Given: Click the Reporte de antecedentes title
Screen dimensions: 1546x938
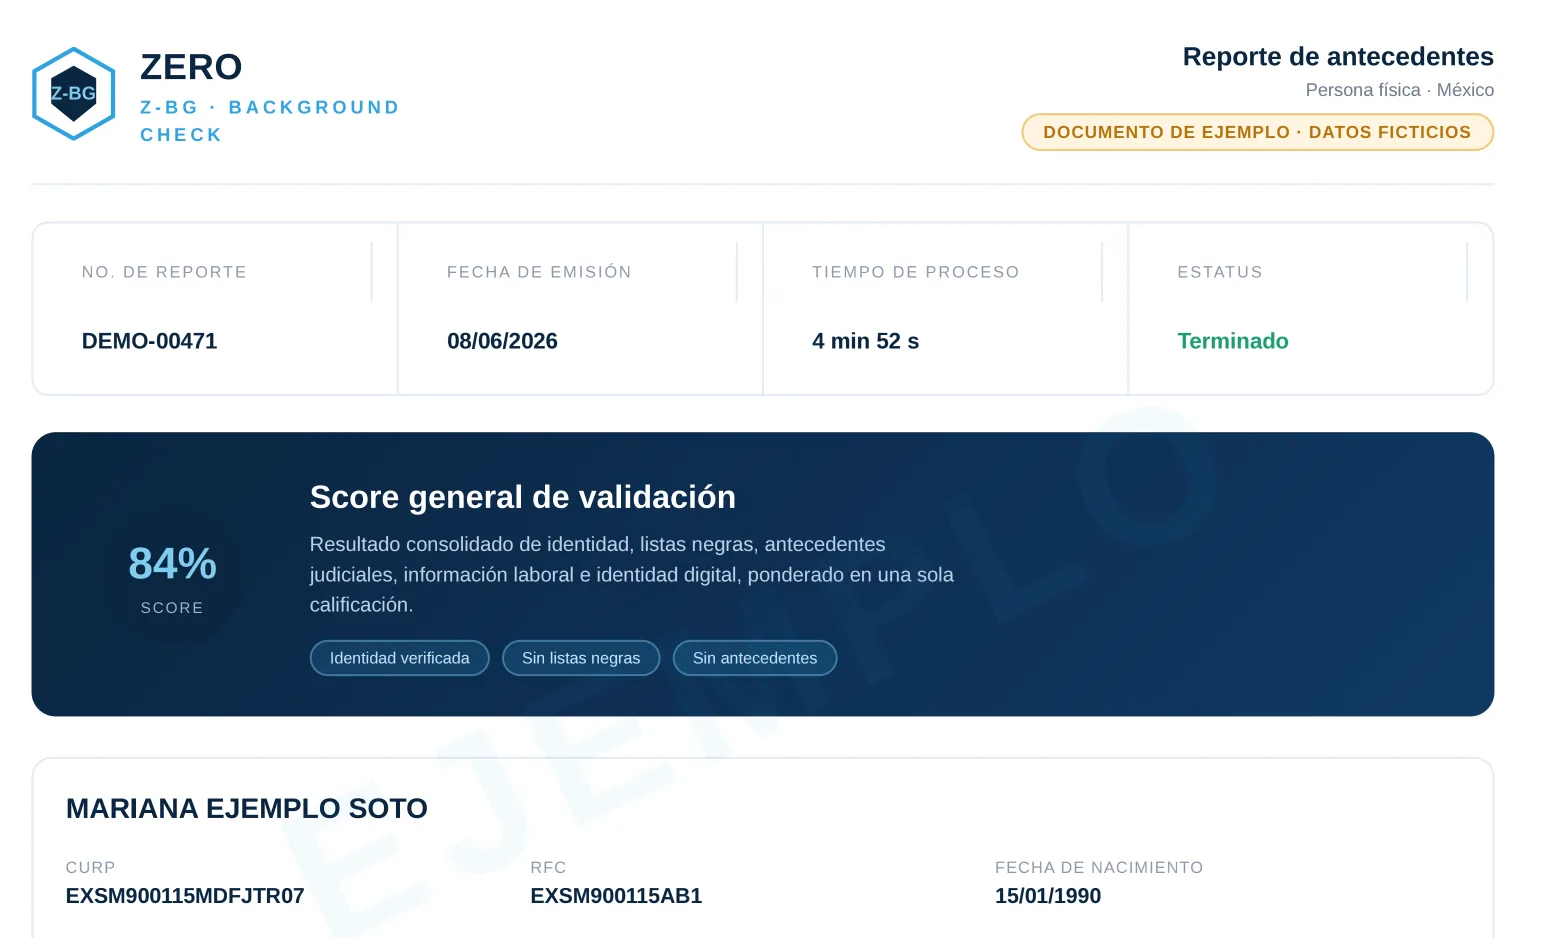Looking at the screenshot, I should click(x=1338, y=56).
